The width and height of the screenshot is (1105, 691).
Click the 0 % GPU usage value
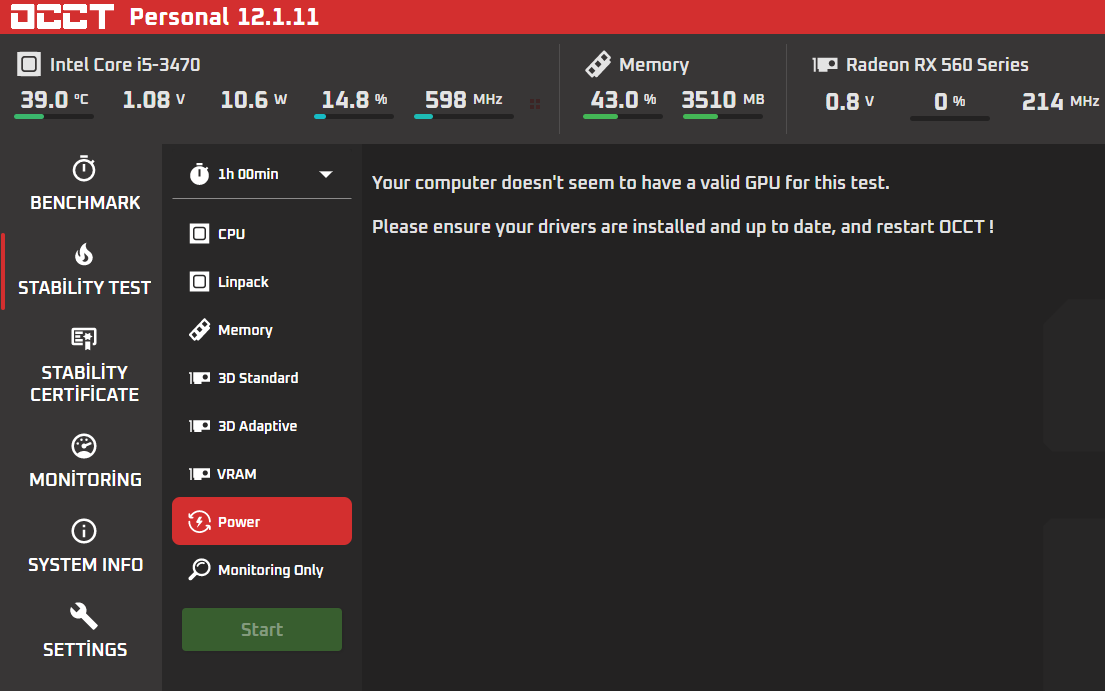tap(949, 101)
